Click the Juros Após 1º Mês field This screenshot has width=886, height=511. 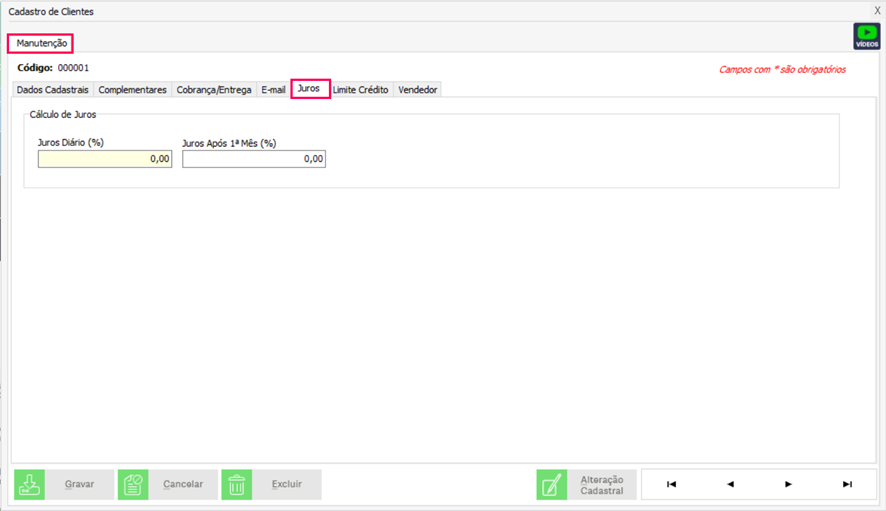coord(253,159)
